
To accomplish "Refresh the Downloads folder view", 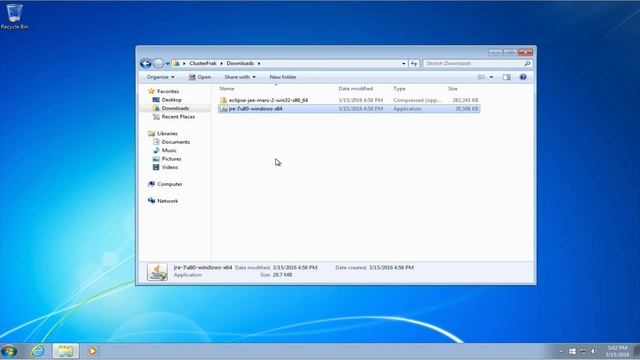I will [x=414, y=64].
